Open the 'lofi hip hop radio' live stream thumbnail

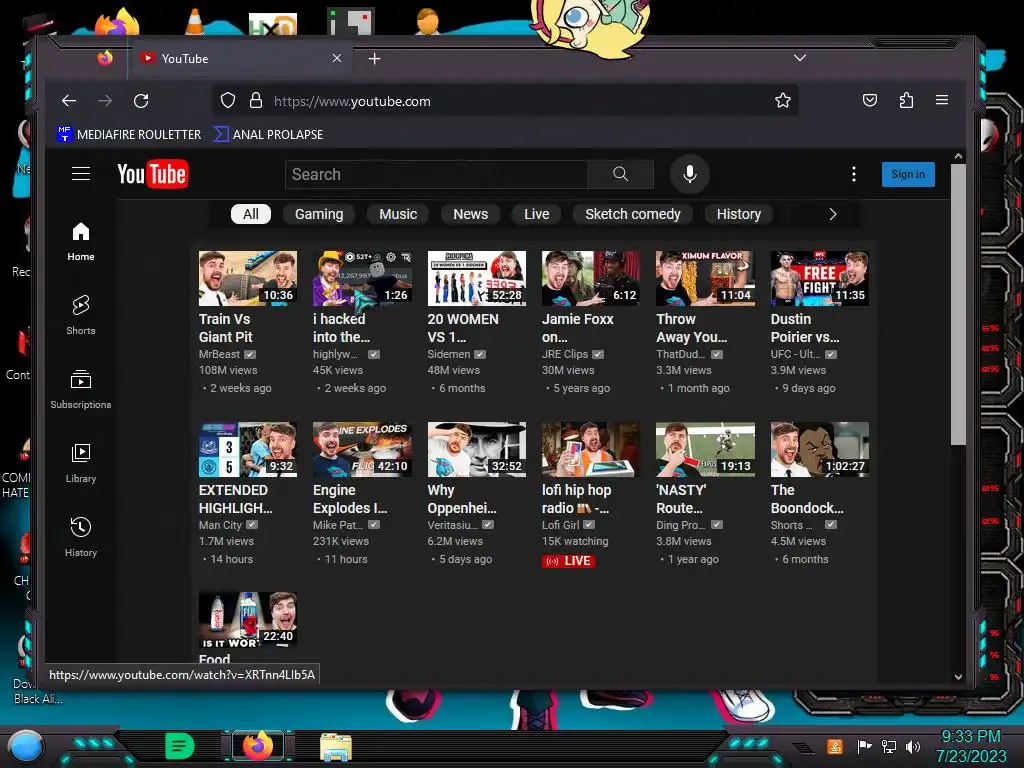591,449
